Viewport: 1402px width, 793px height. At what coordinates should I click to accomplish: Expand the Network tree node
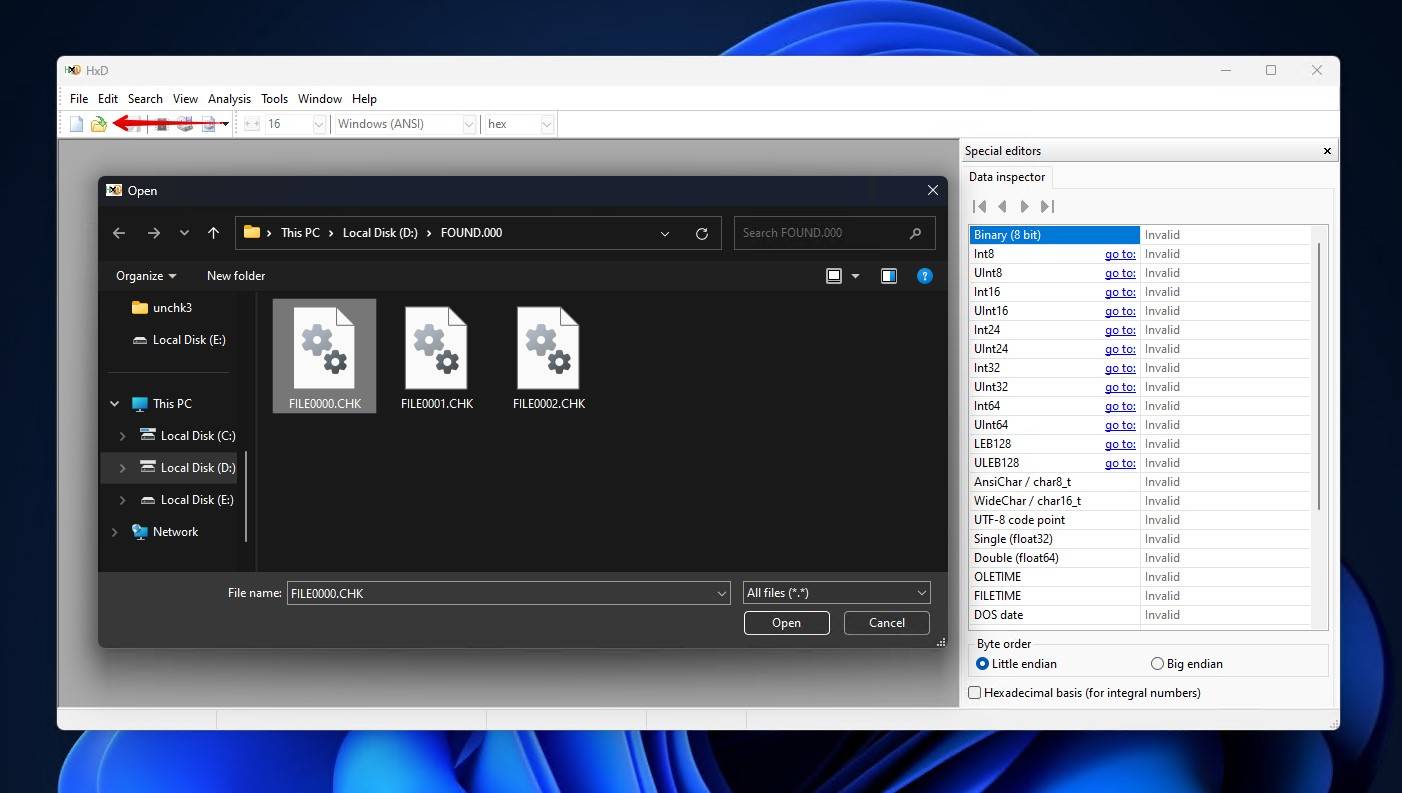tap(114, 532)
